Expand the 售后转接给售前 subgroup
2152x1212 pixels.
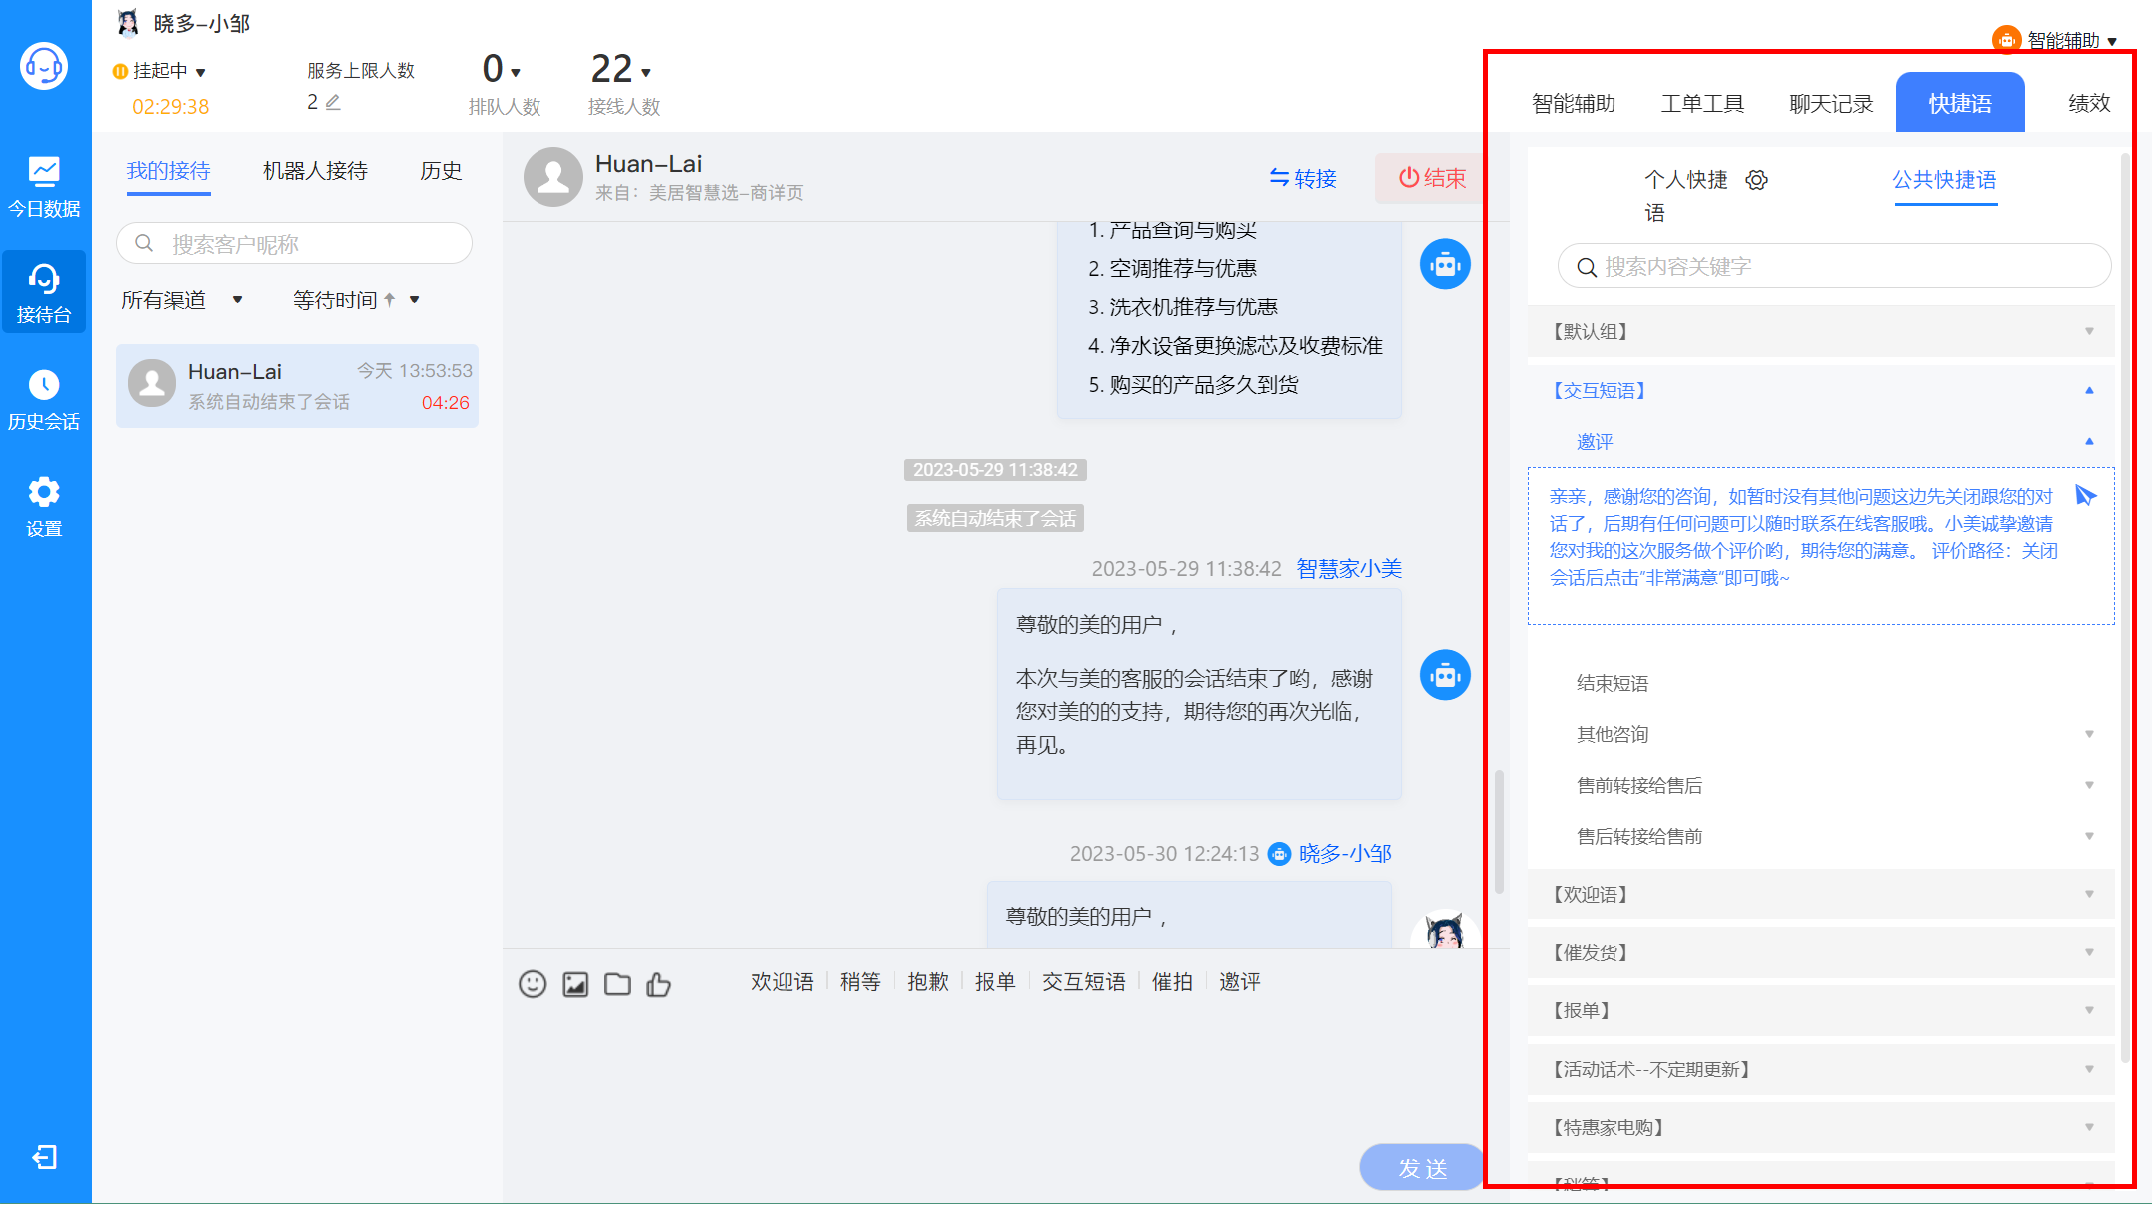point(1821,836)
